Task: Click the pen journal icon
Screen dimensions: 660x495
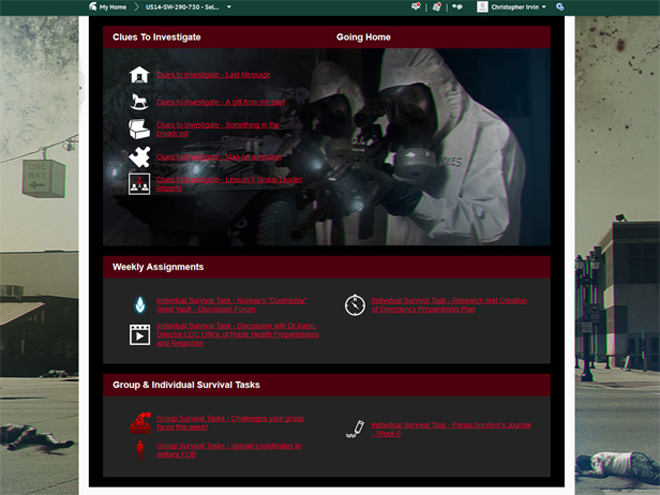Action: (355, 429)
